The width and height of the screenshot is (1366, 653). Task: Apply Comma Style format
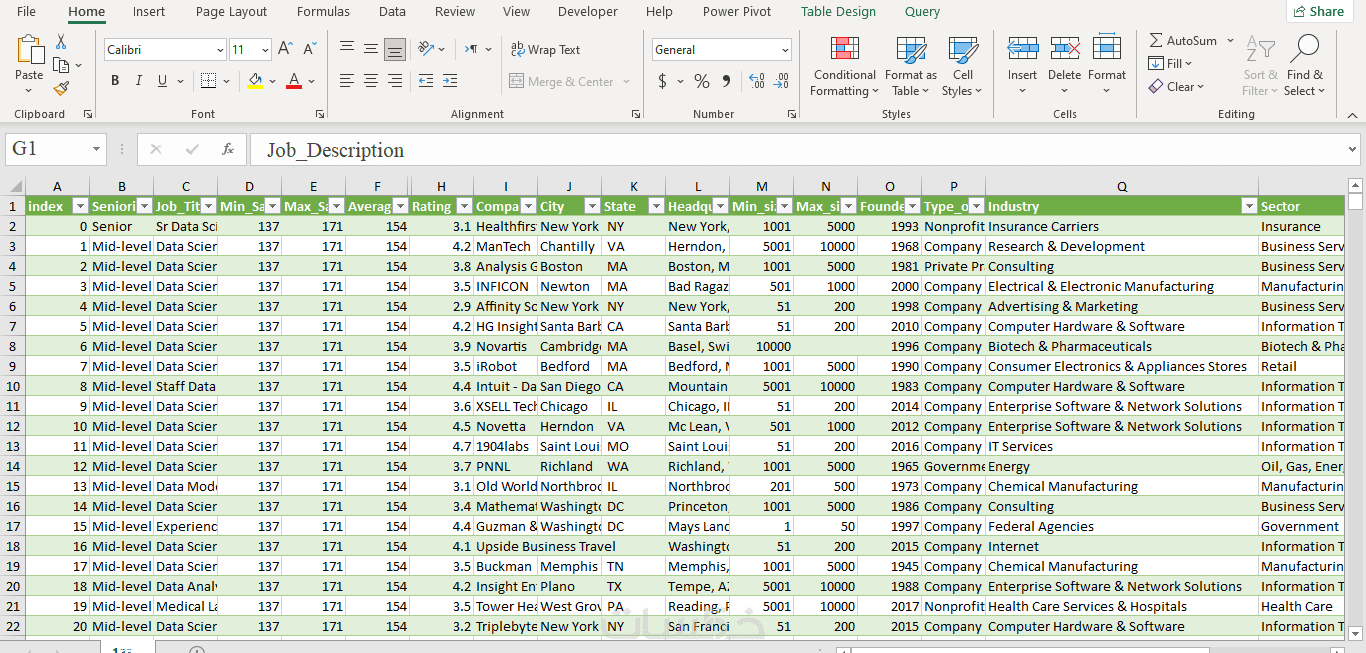tap(725, 81)
